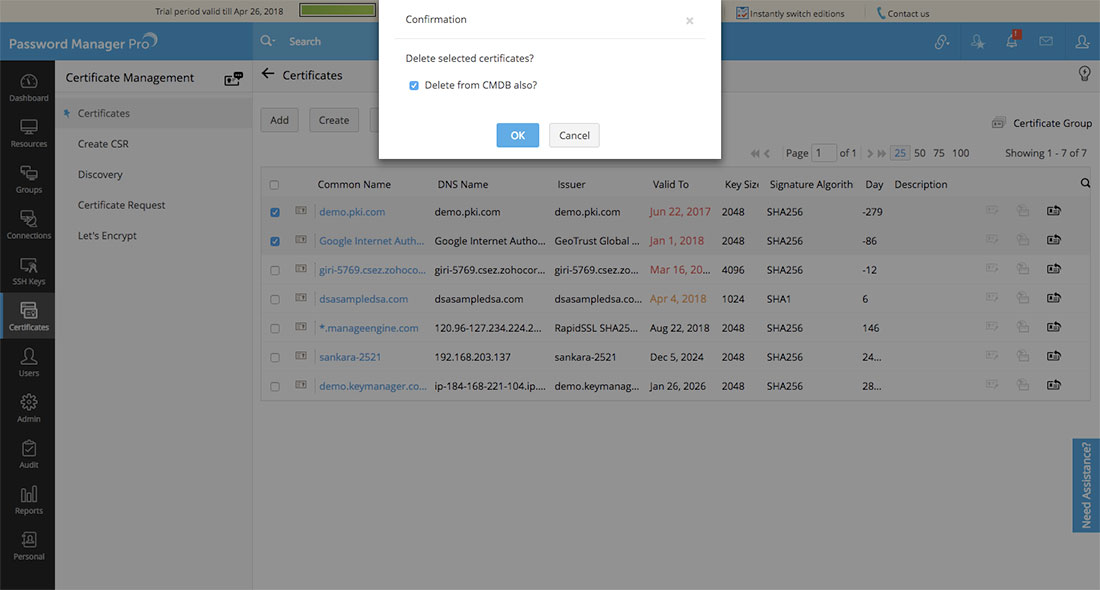Check the giri-5769.csez.zohoco row checkbox
The image size is (1100, 590).
click(275, 271)
